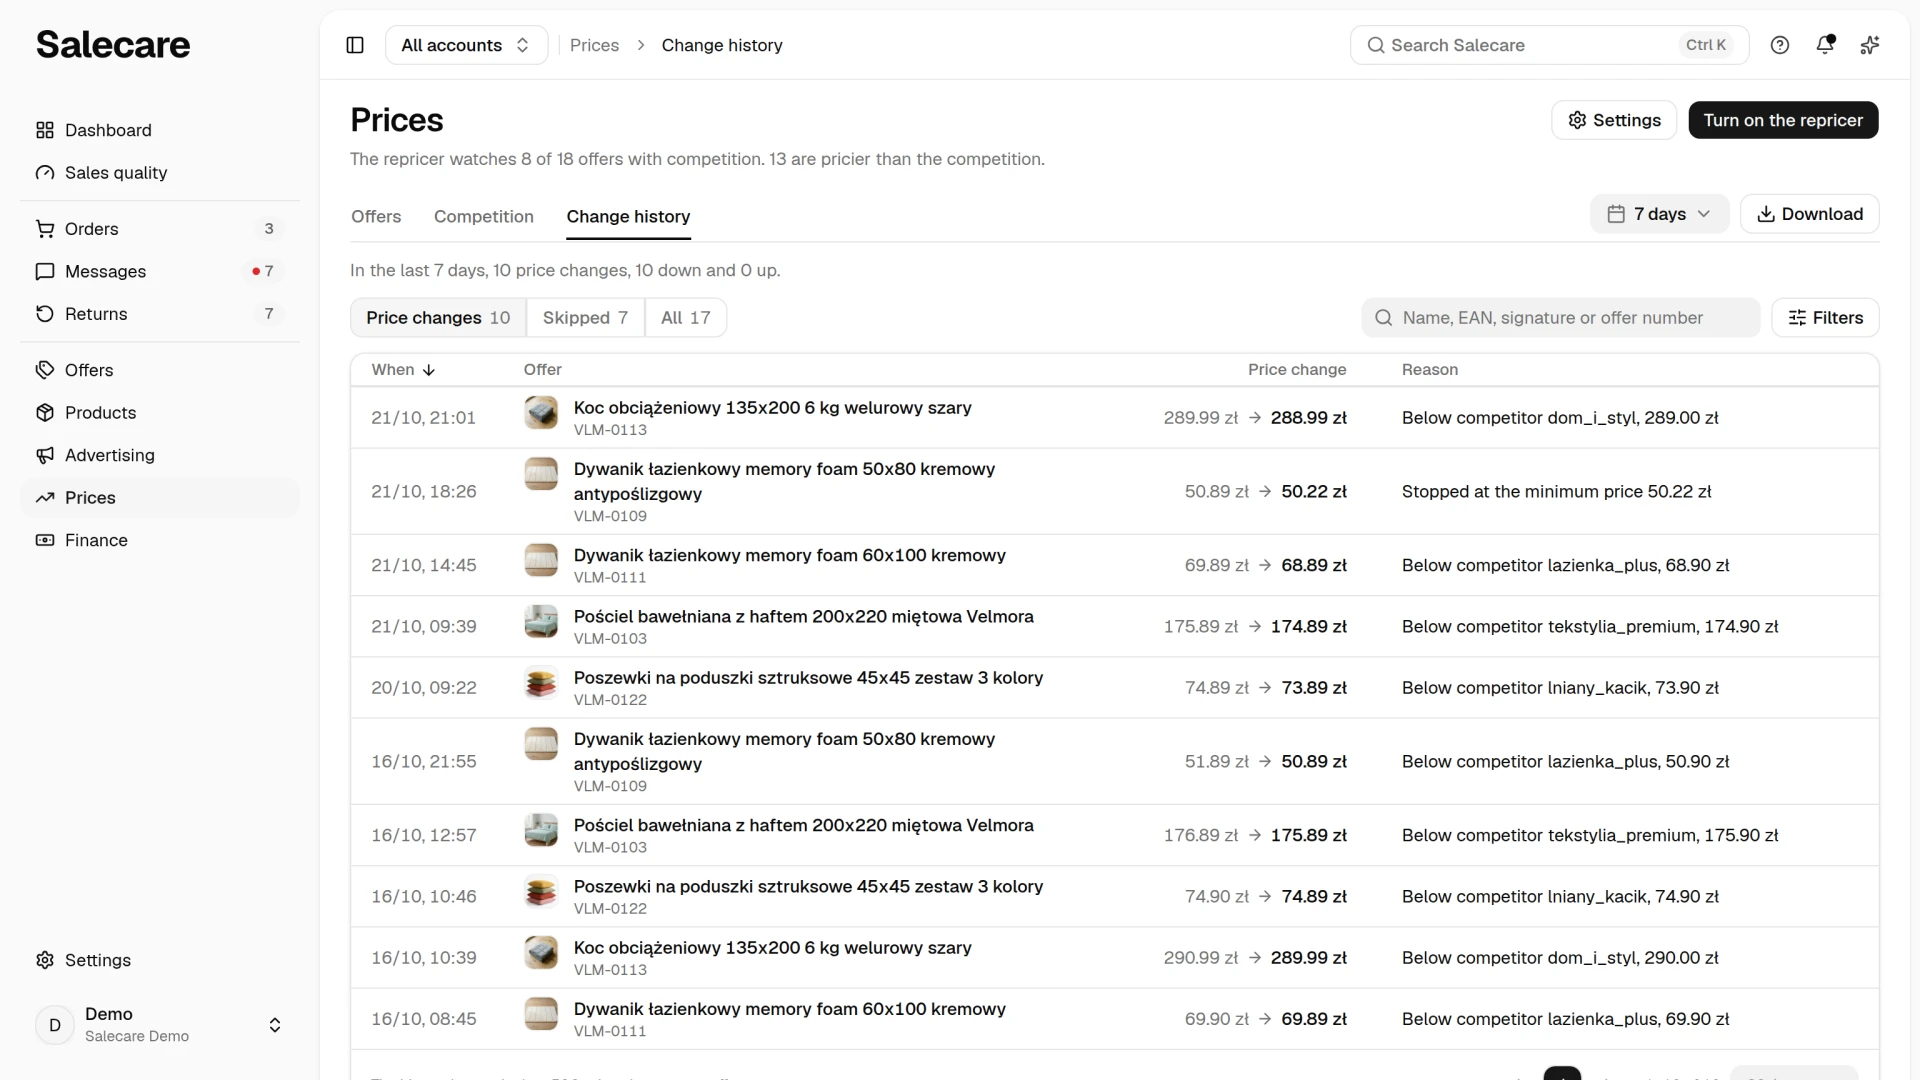Click offer Pościel bawełniana at 21/10, 09:39
1920x1080 pixels.
click(803, 617)
